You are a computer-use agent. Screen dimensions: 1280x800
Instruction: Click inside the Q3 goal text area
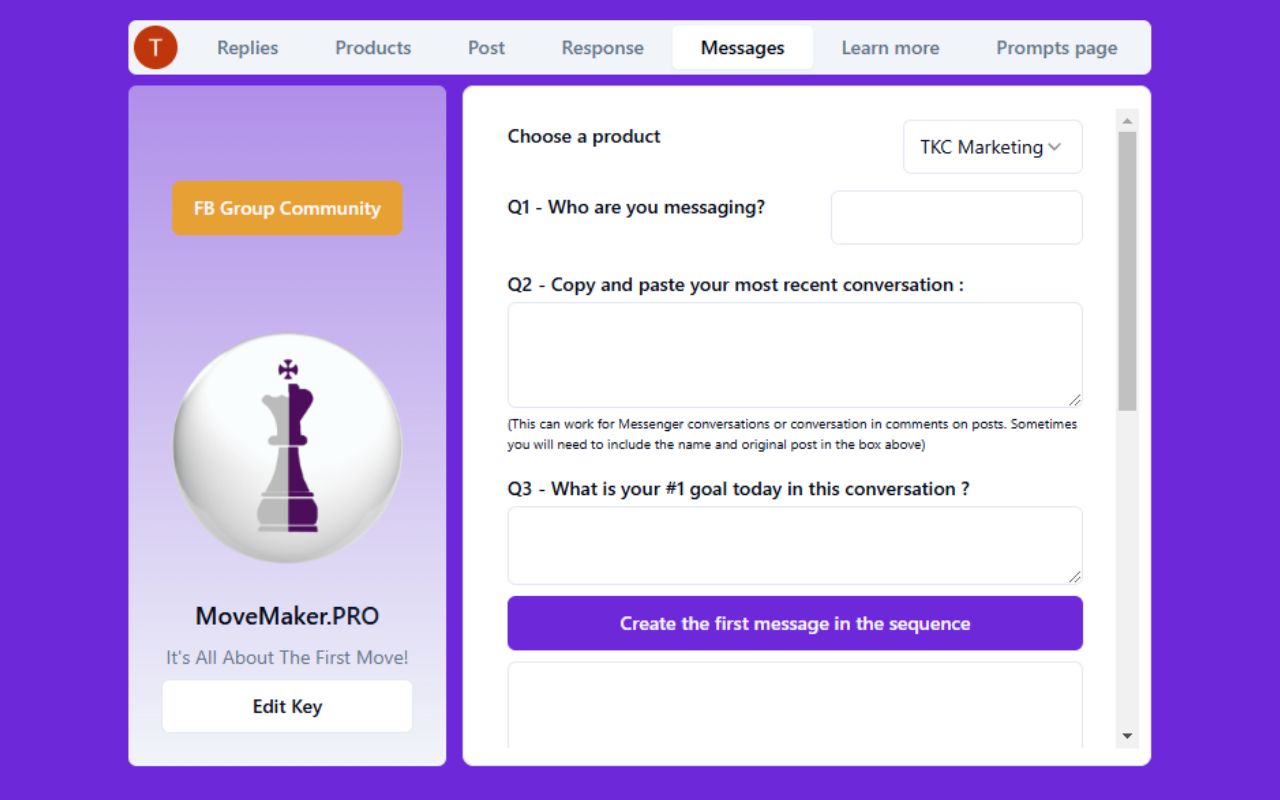pyautogui.click(x=794, y=544)
